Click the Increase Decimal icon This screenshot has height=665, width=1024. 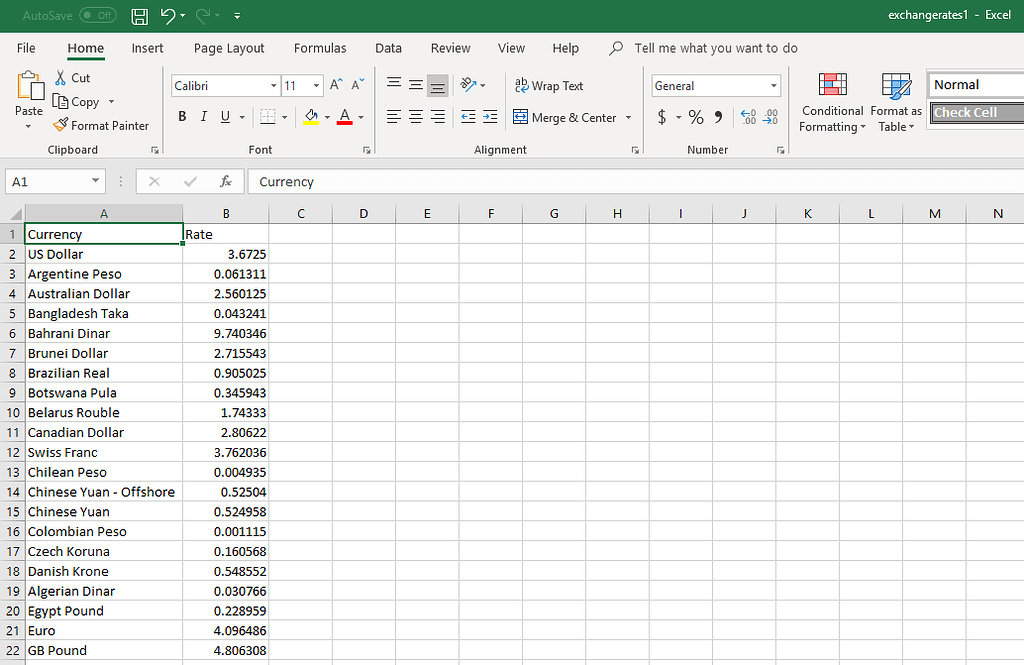tap(746, 117)
